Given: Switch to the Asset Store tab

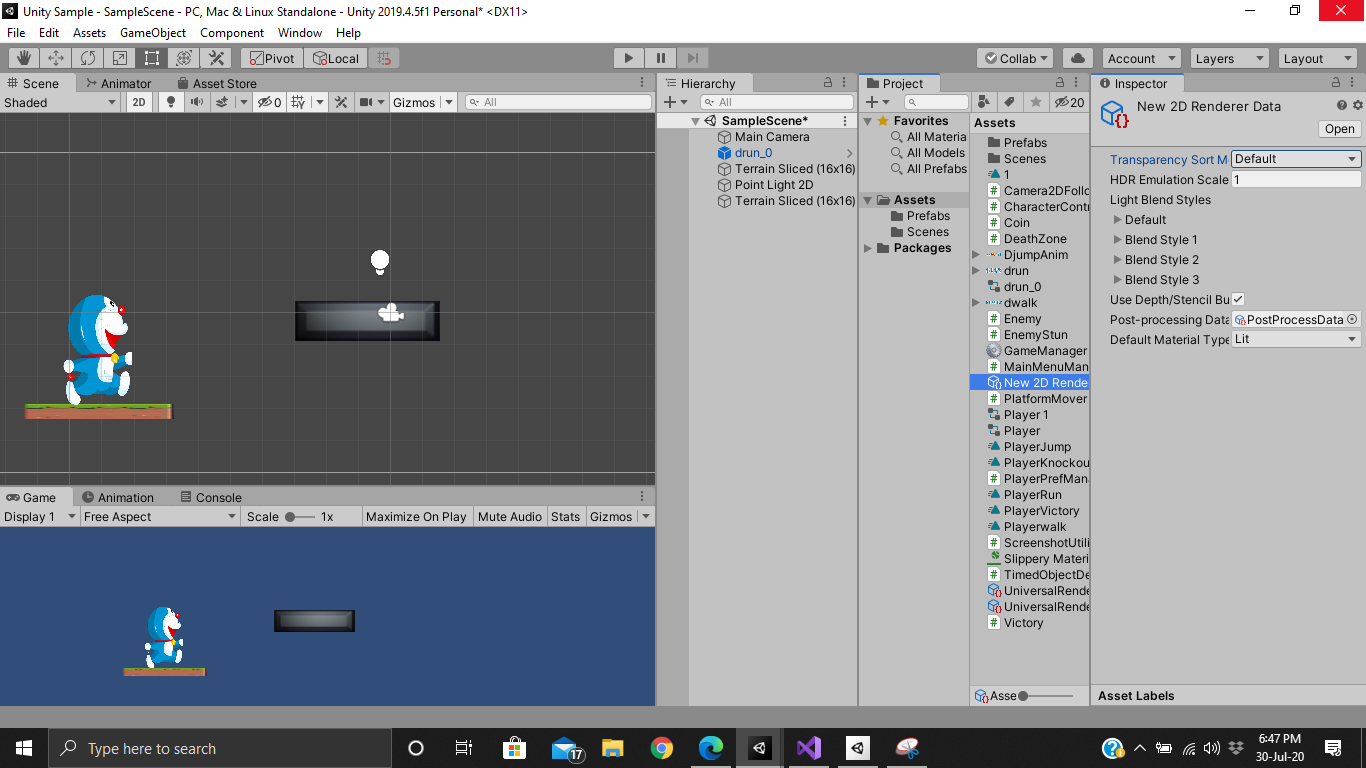Looking at the screenshot, I should (217, 83).
